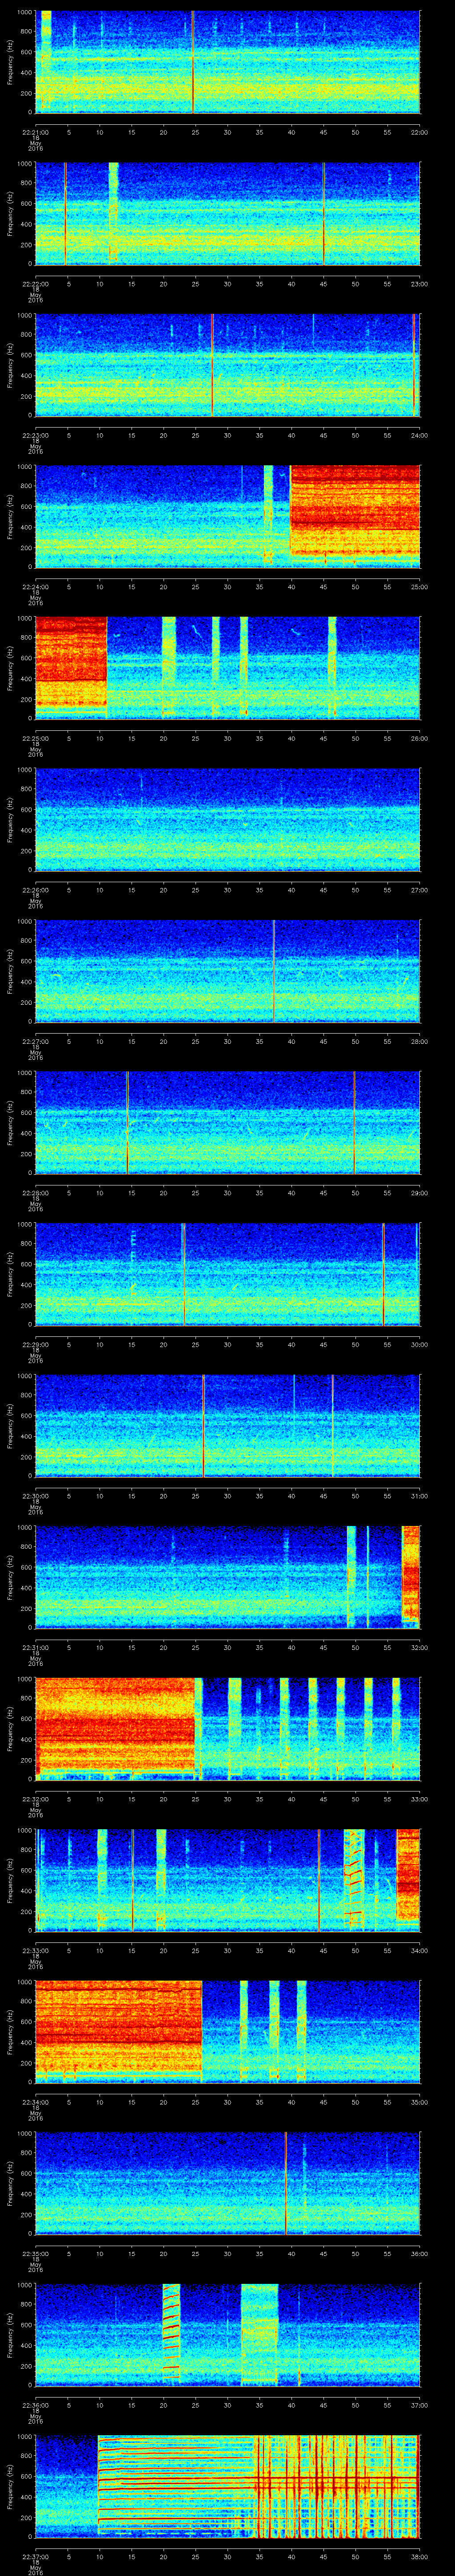Click the spectrogram panel starting at 22:32:00
The image size is (455, 2576).
[x=228, y=1728]
